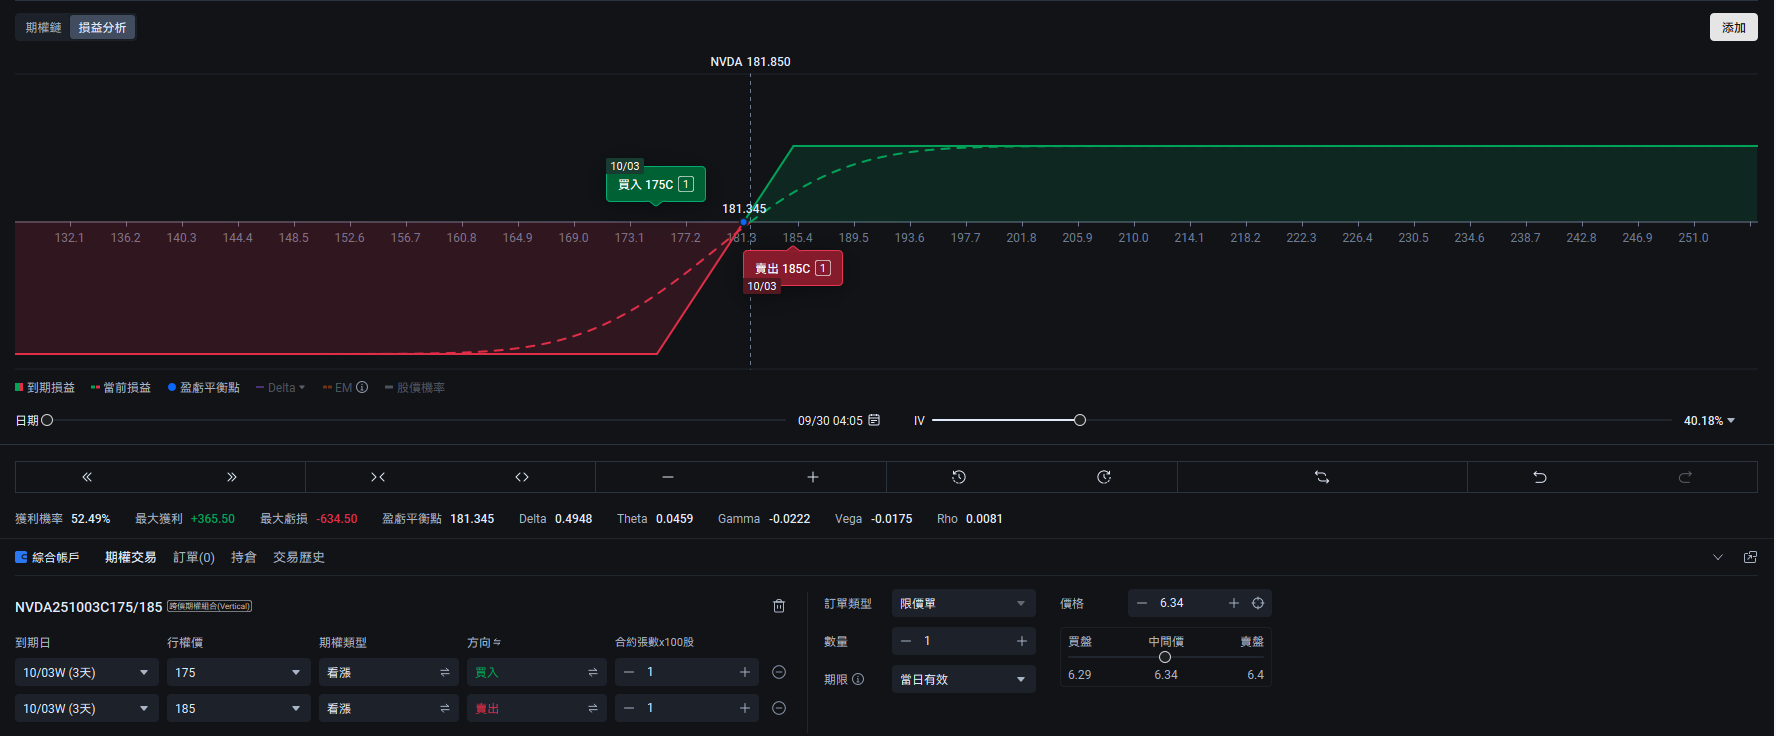Viewport: 1776px width, 736px height.
Task: Click the narrow strike width icon
Action: pos(378,477)
